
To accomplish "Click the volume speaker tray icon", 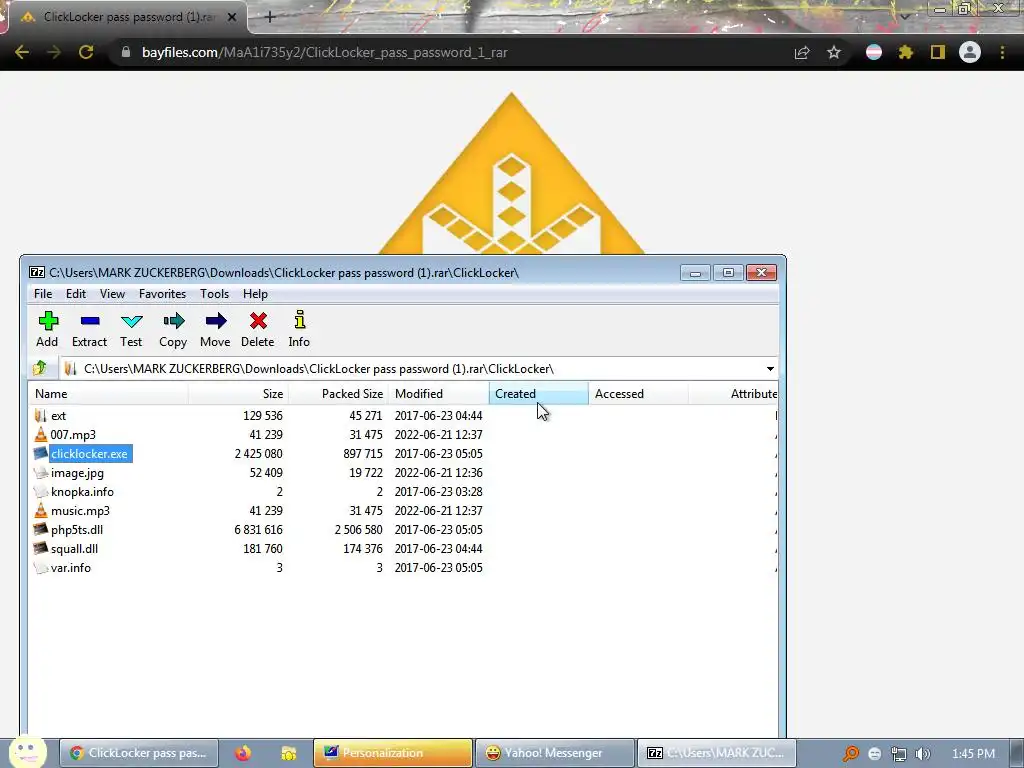I will point(922,754).
